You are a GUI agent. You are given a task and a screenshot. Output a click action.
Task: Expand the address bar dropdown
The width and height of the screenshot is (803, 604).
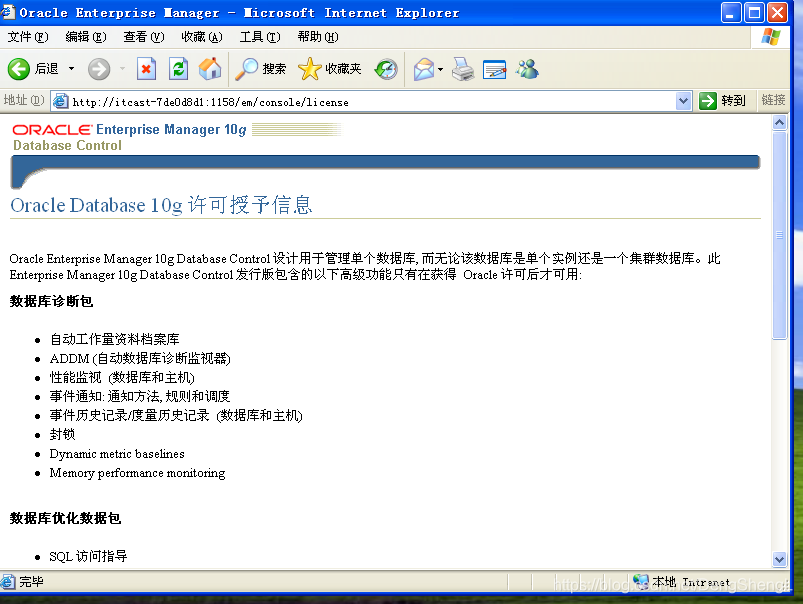pos(683,101)
